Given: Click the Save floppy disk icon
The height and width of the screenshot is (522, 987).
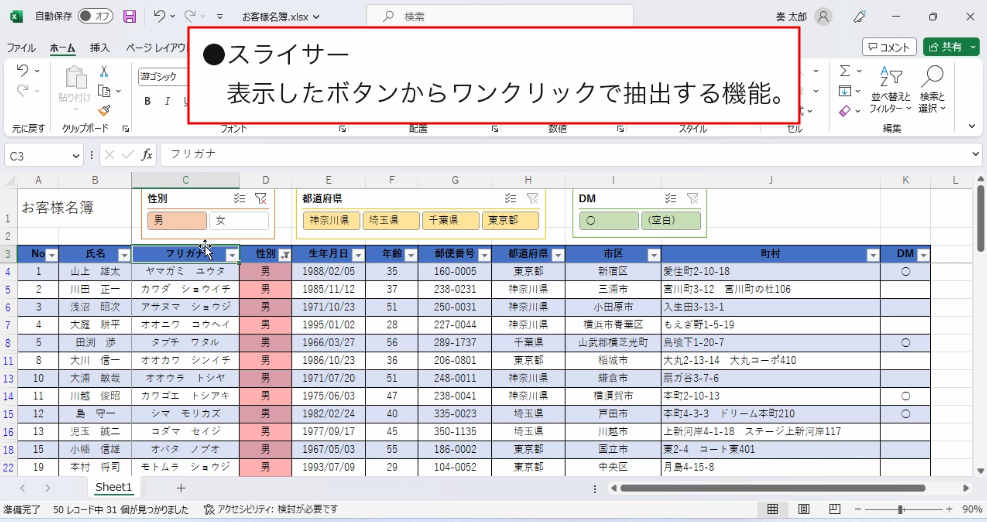Looking at the screenshot, I should tap(130, 16).
